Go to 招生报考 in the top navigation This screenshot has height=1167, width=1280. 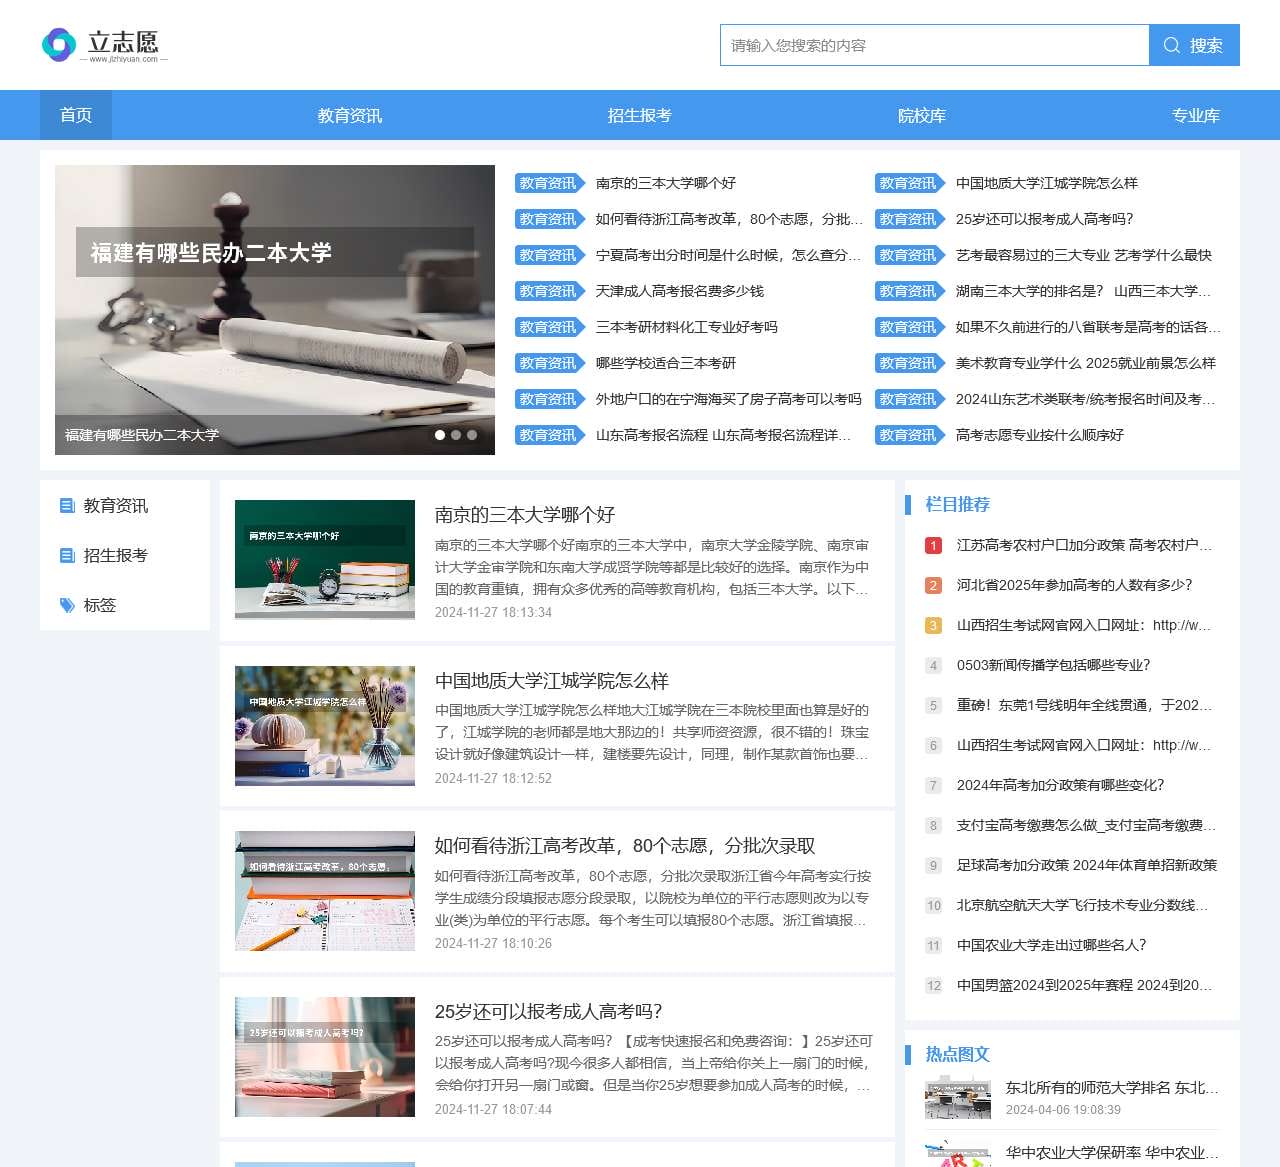(639, 116)
